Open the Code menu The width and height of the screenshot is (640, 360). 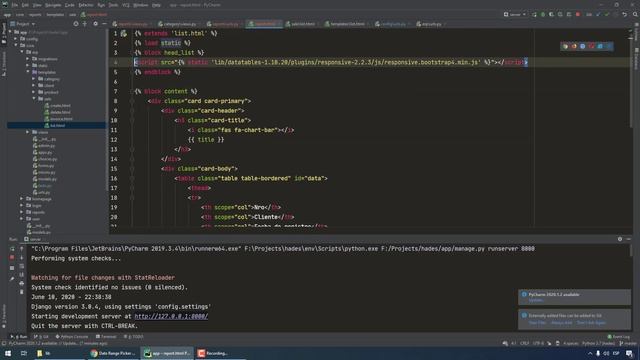coord(69,5)
